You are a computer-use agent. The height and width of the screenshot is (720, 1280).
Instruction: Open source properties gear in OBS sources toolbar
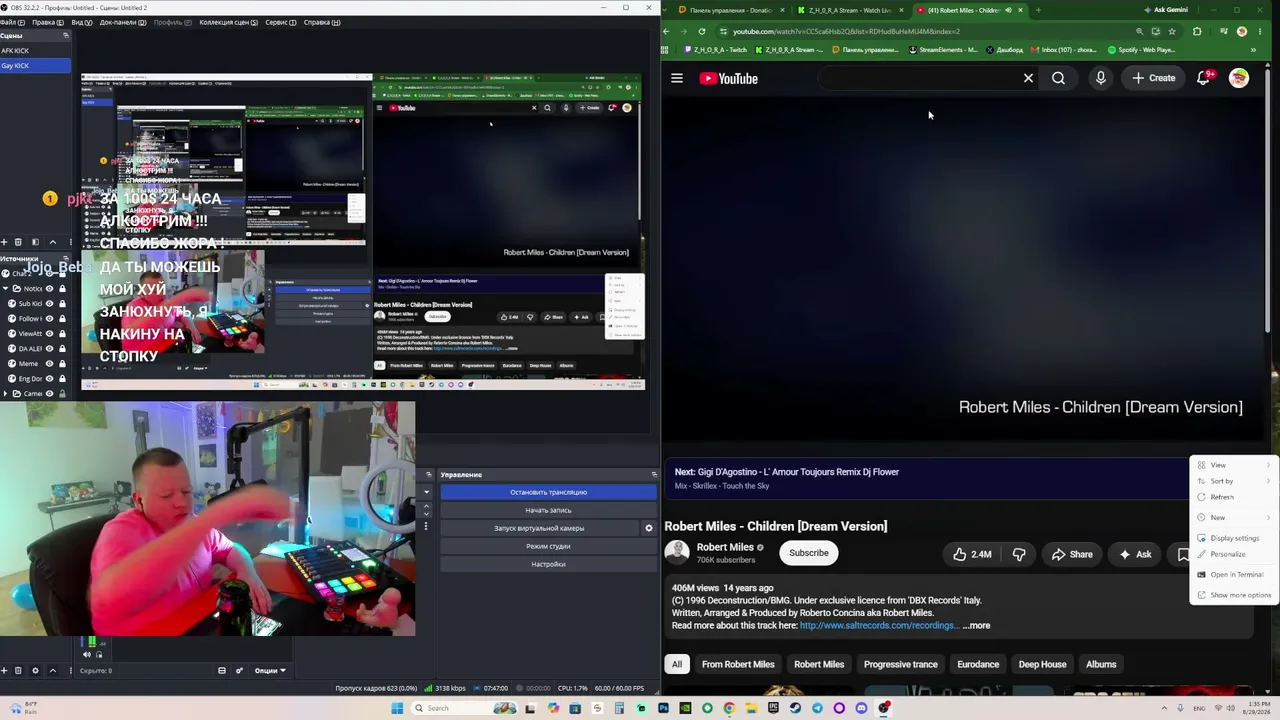click(35, 670)
